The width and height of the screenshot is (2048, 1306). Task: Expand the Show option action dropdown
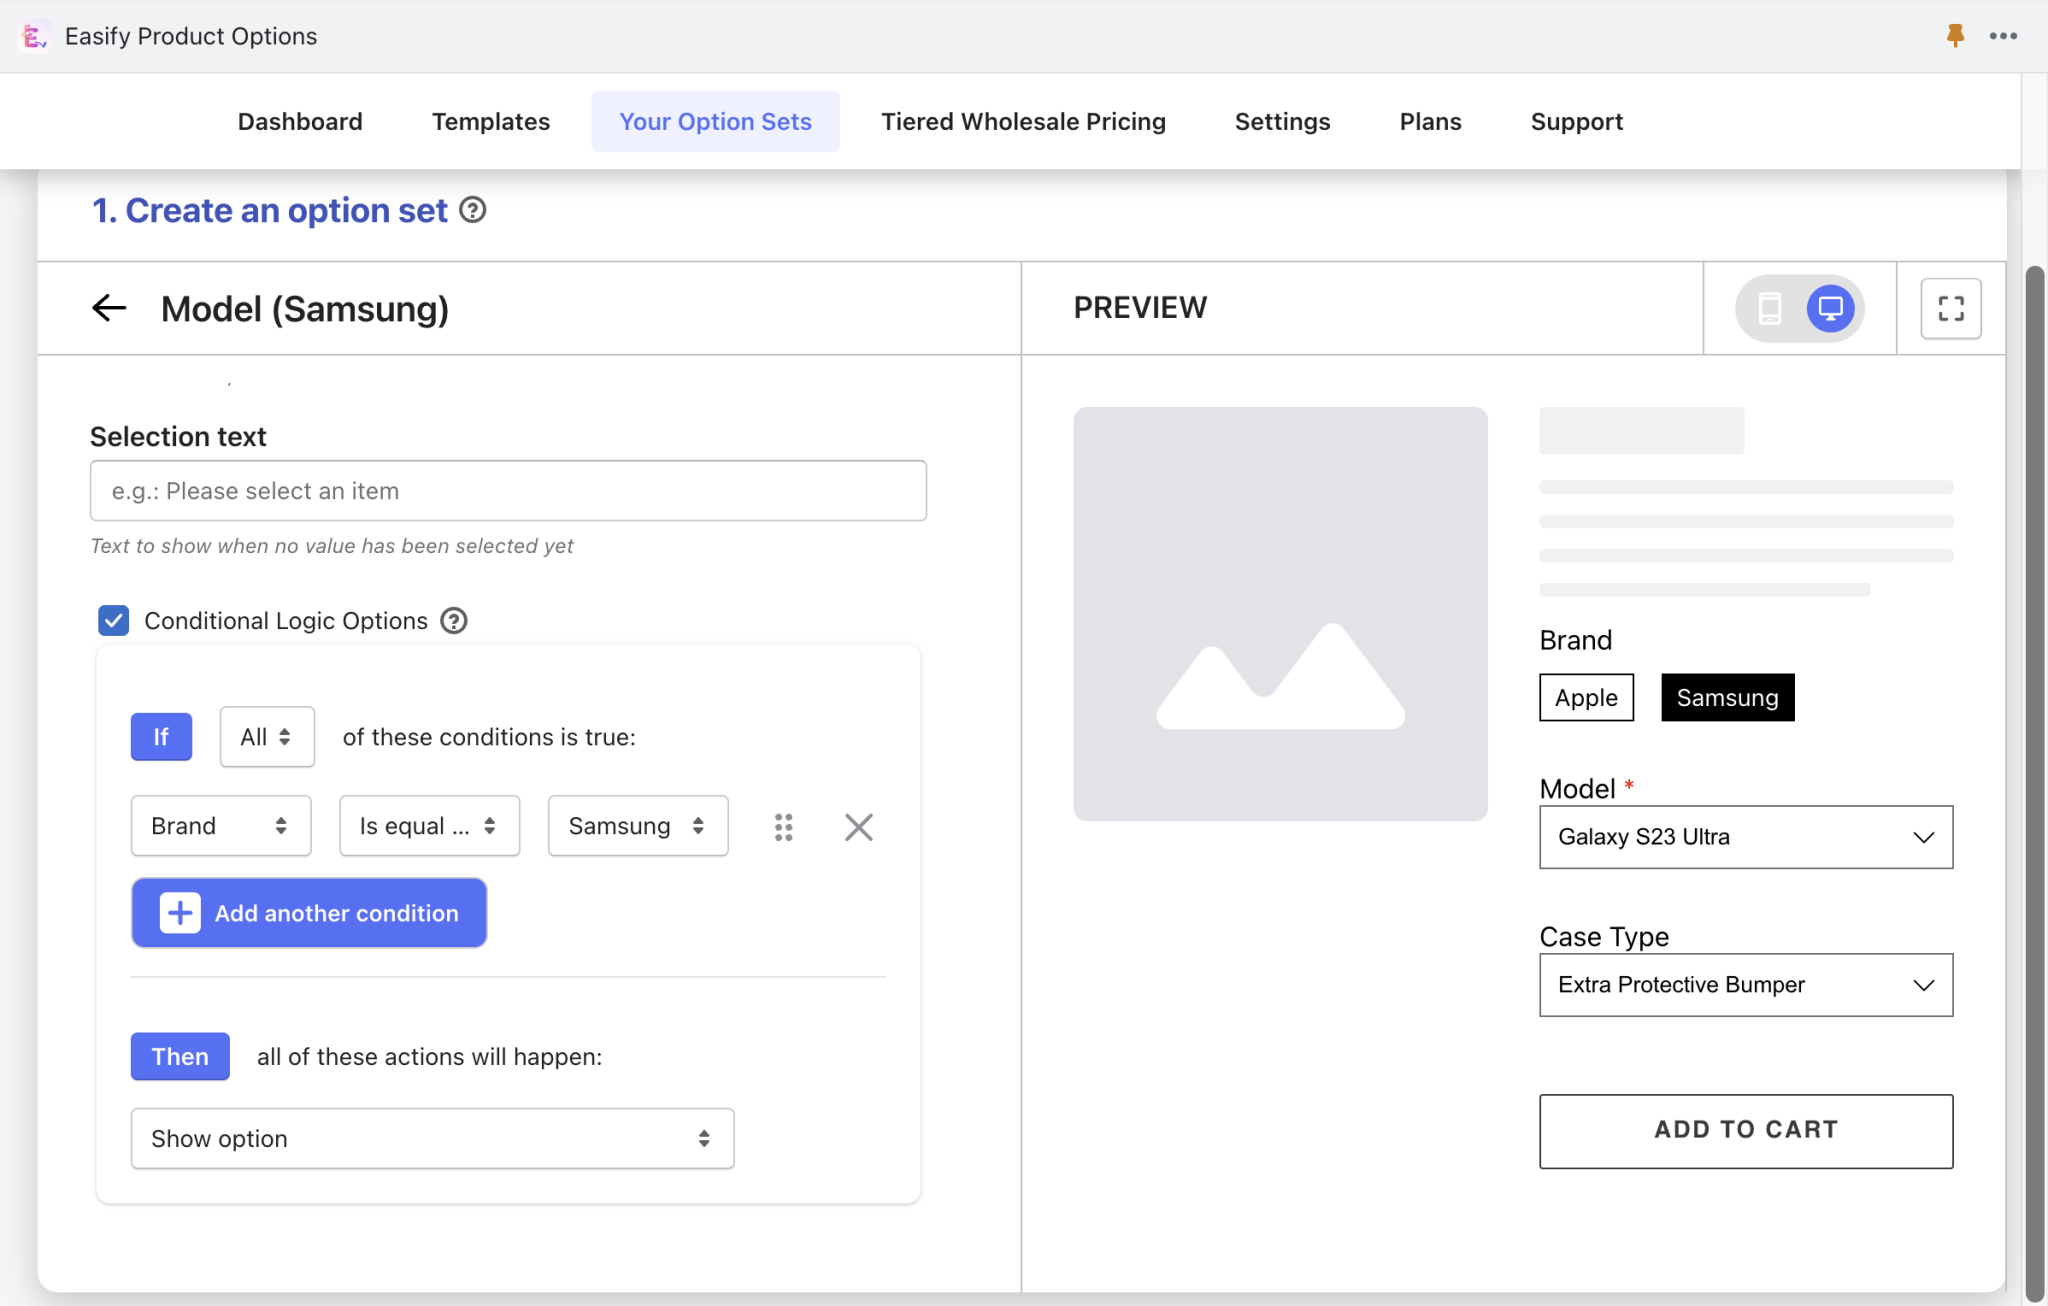tap(432, 1138)
